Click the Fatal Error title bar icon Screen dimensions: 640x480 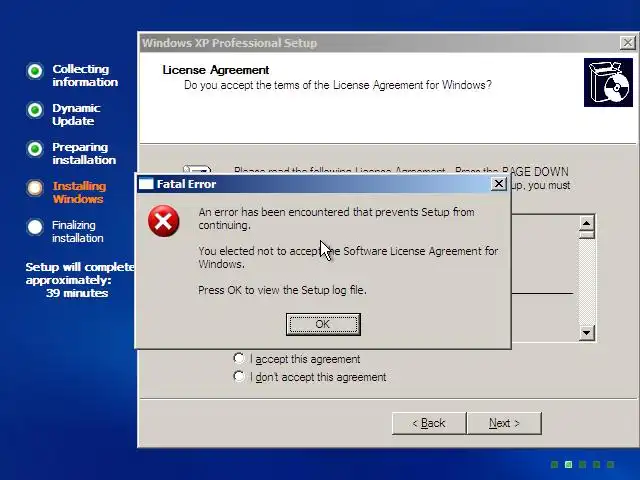pos(146,184)
